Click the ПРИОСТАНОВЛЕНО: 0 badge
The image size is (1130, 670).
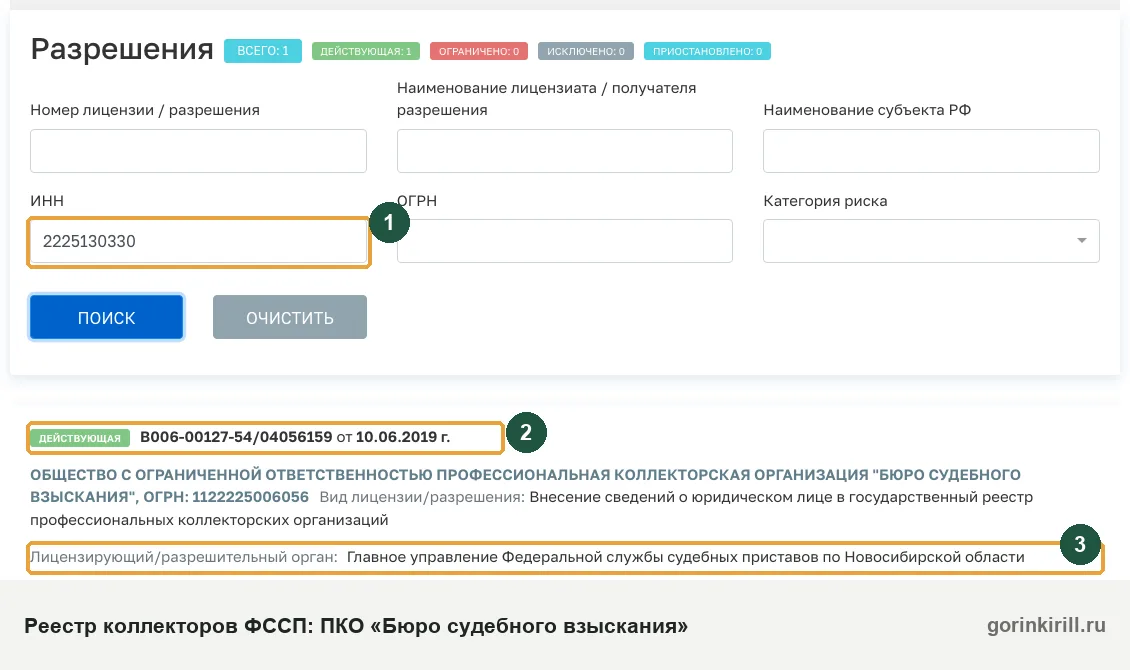(x=707, y=51)
